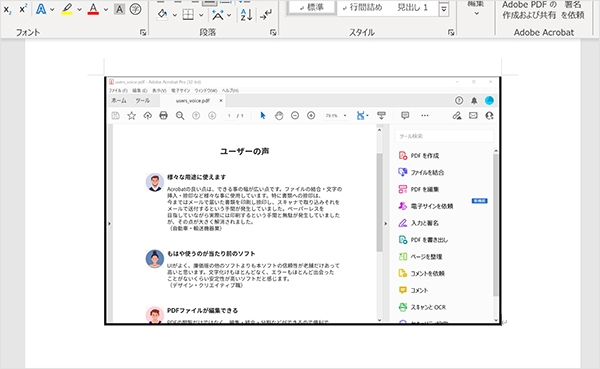600x369 pixels.
Task: Click the add comment icon
Action: pyautogui.click(x=405, y=115)
